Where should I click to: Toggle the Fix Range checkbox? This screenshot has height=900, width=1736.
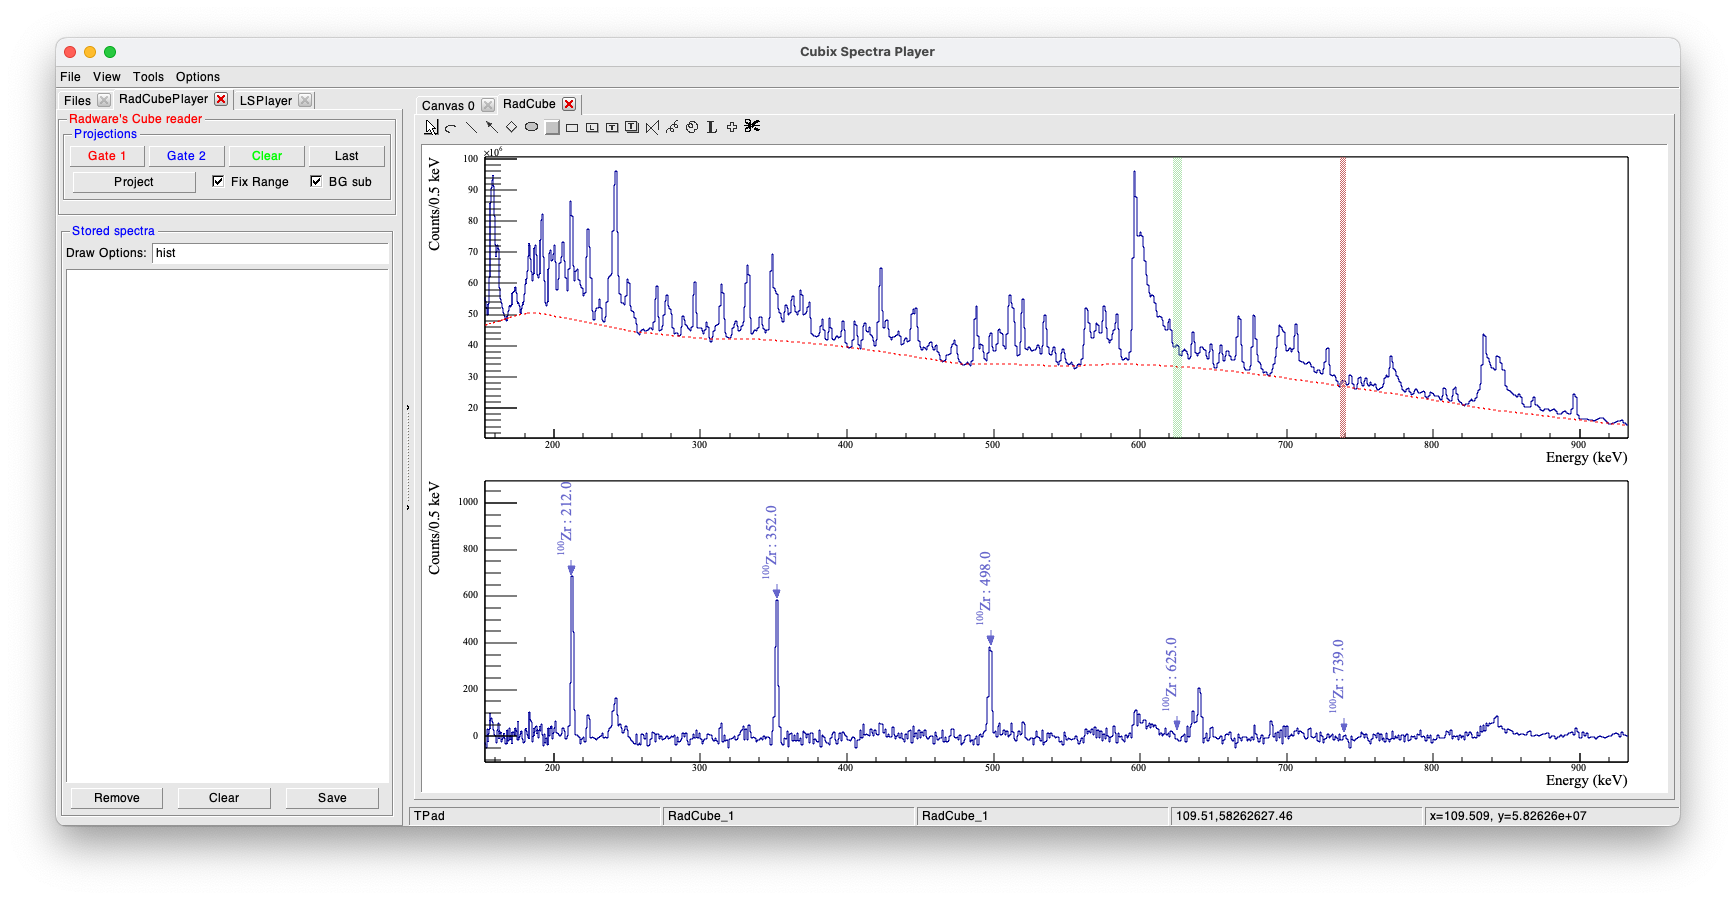(x=218, y=181)
